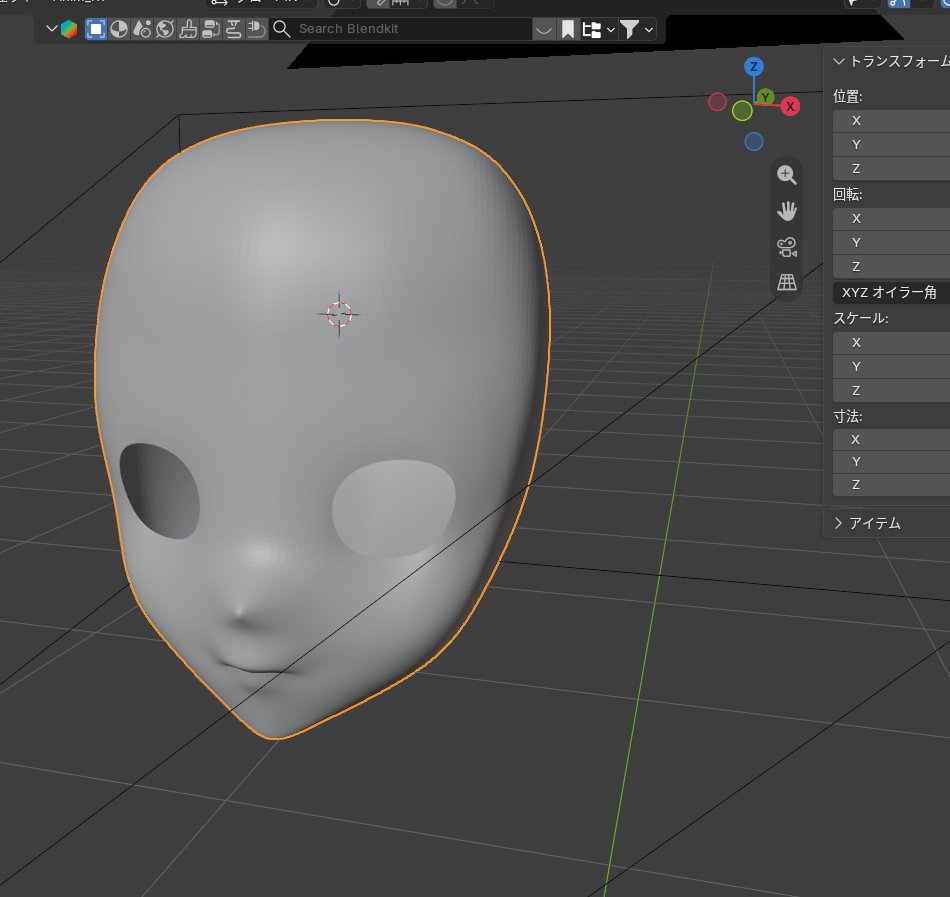The image size is (950, 897).
Task: Click the colorful BlendKit logo icon
Action: click(69, 29)
